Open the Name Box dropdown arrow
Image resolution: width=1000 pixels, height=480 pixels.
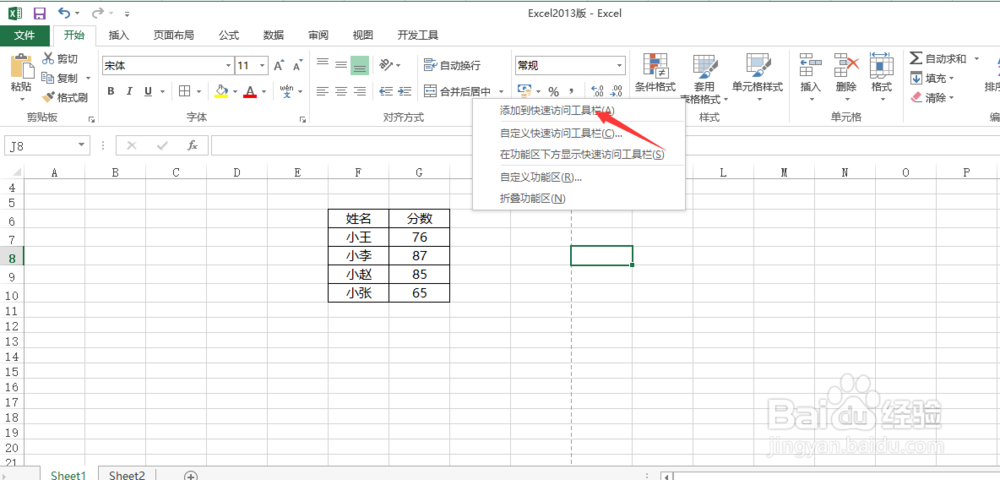[82, 145]
